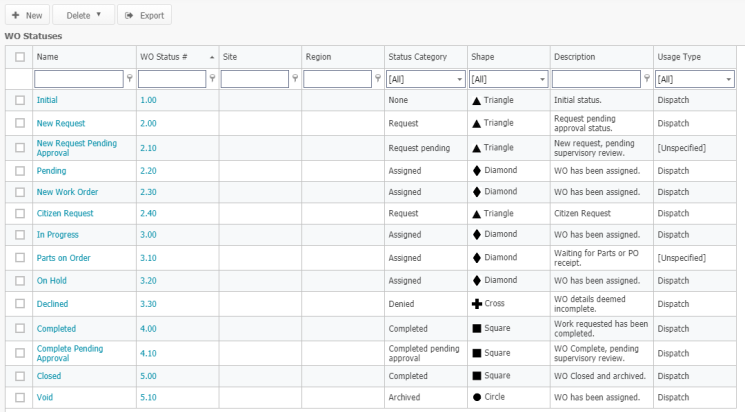Click the Square icon in Closed row
This screenshot has height=412, width=745.
(x=477, y=376)
